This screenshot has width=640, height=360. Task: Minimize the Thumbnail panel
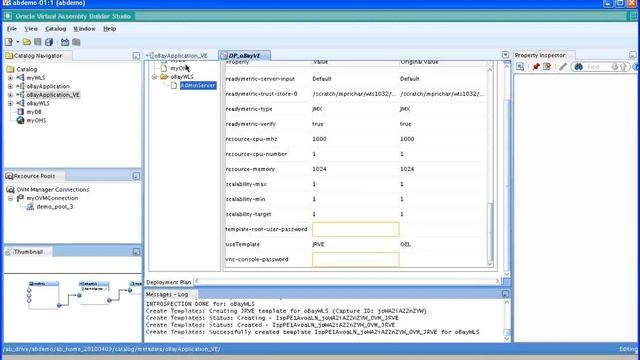tap(136, 252)
